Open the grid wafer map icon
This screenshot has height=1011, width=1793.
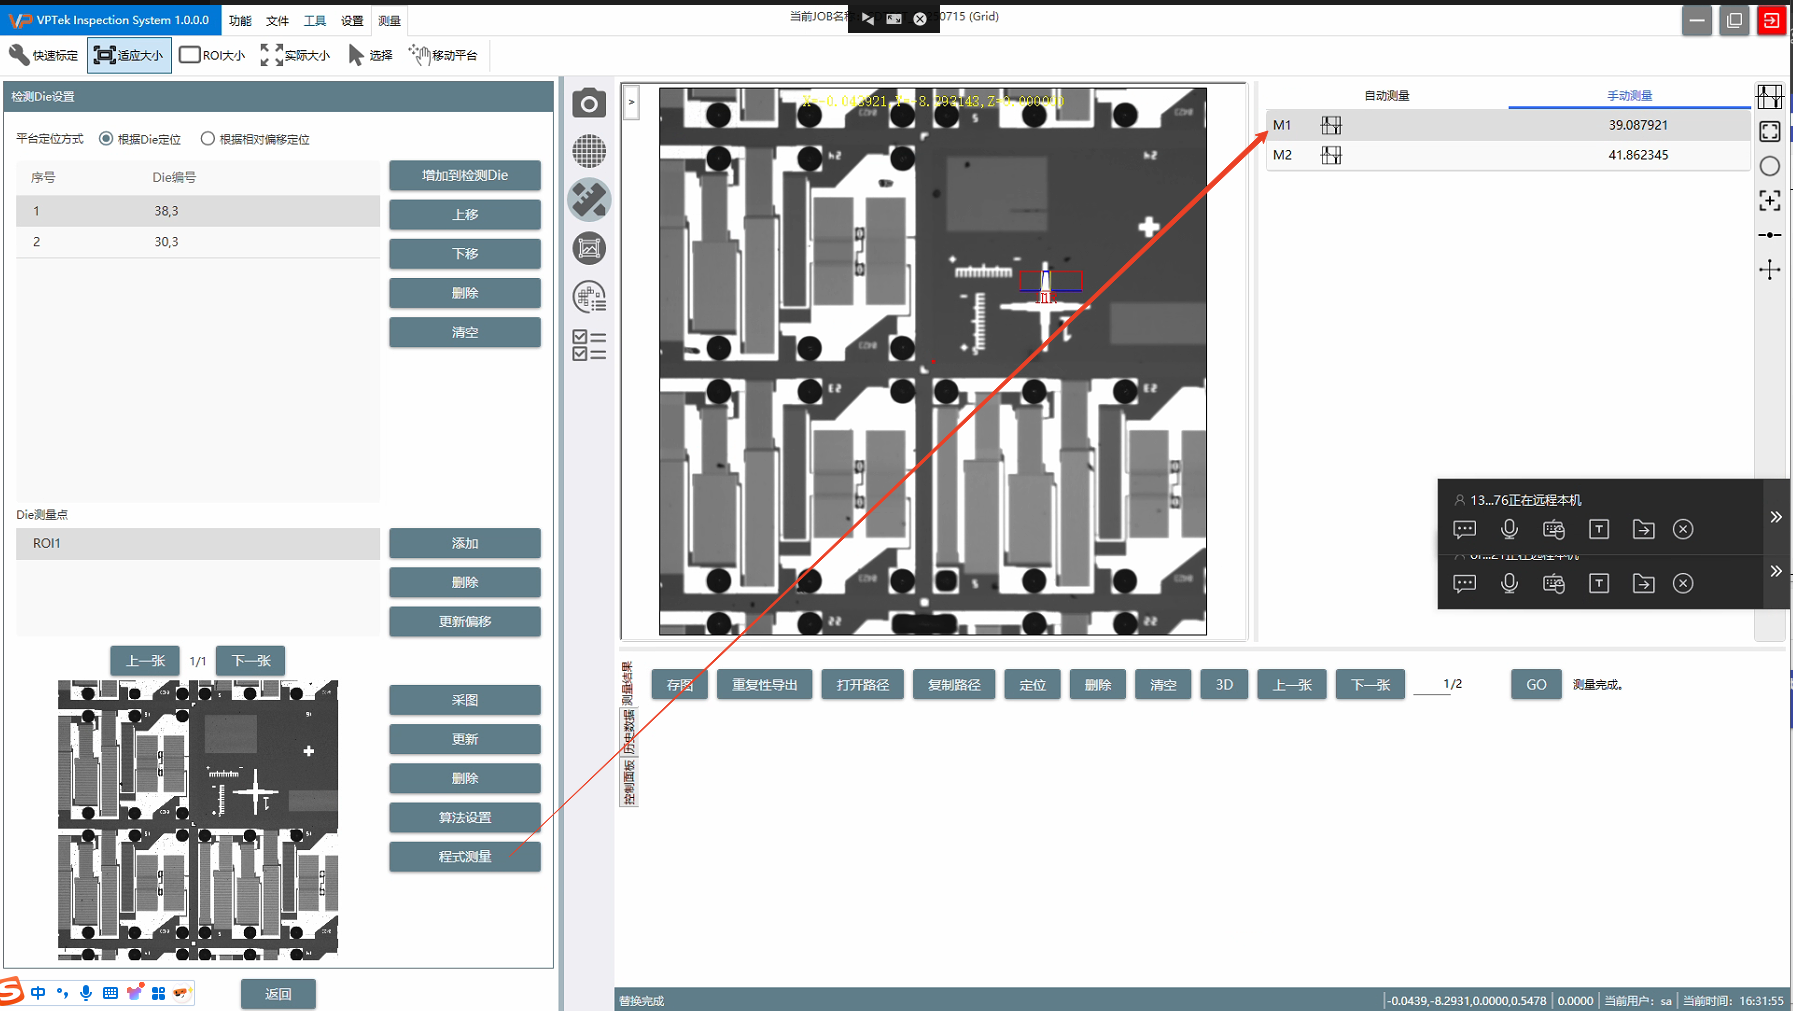589,151
